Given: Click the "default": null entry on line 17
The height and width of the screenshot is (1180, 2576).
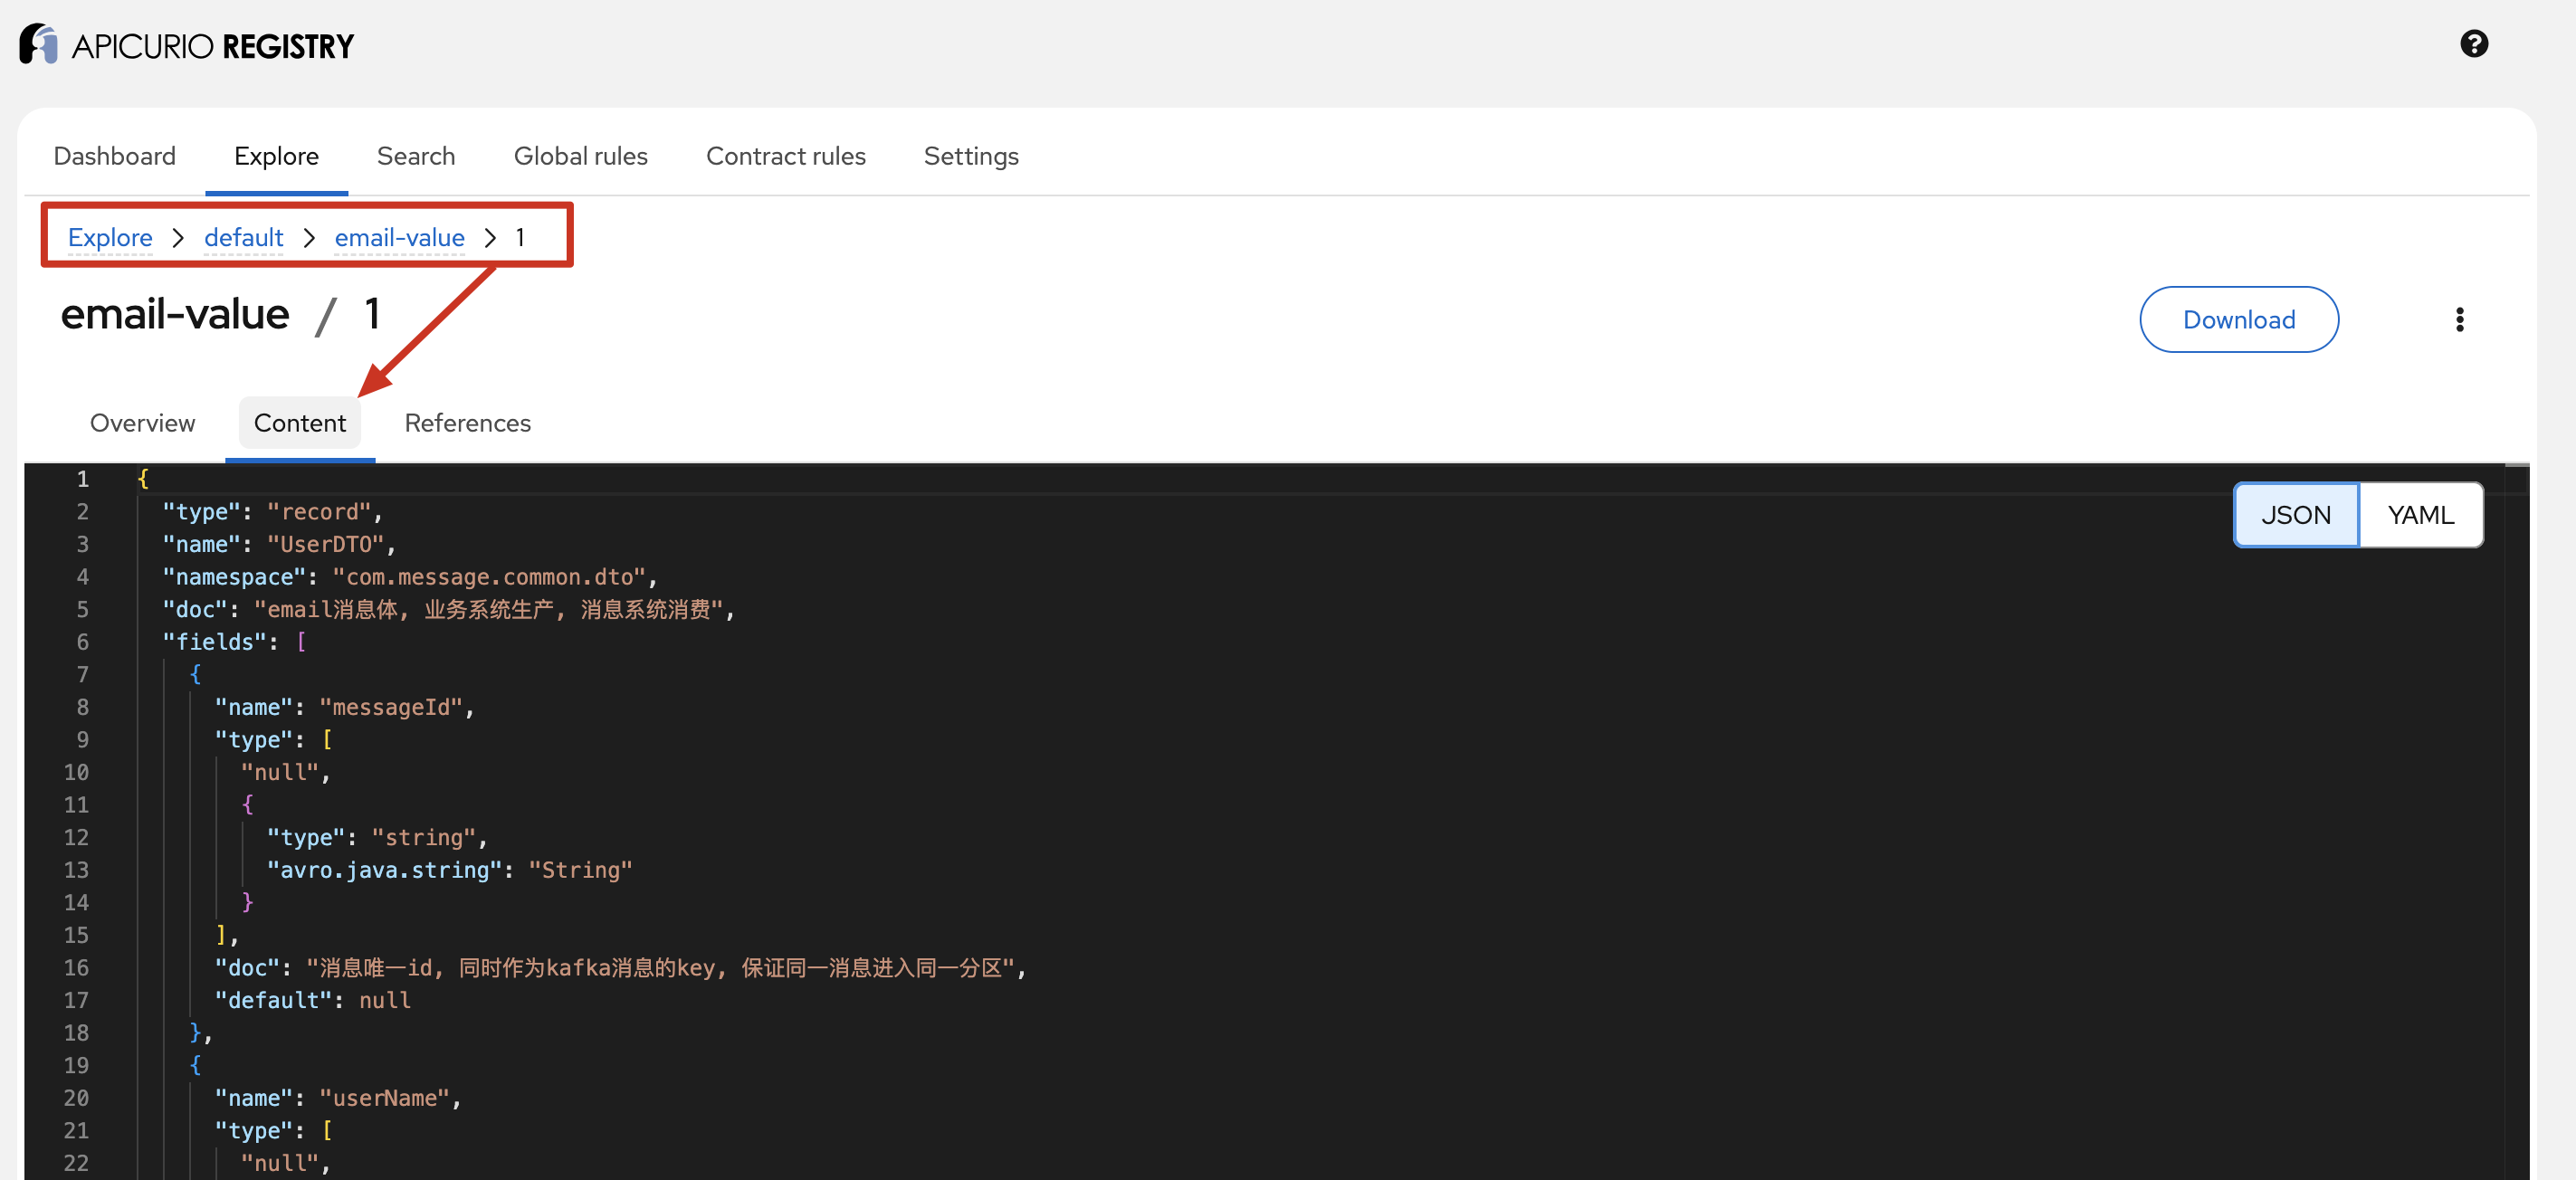Looking at the screenshot, I should pyautogui.click(x=312, y=1000).
